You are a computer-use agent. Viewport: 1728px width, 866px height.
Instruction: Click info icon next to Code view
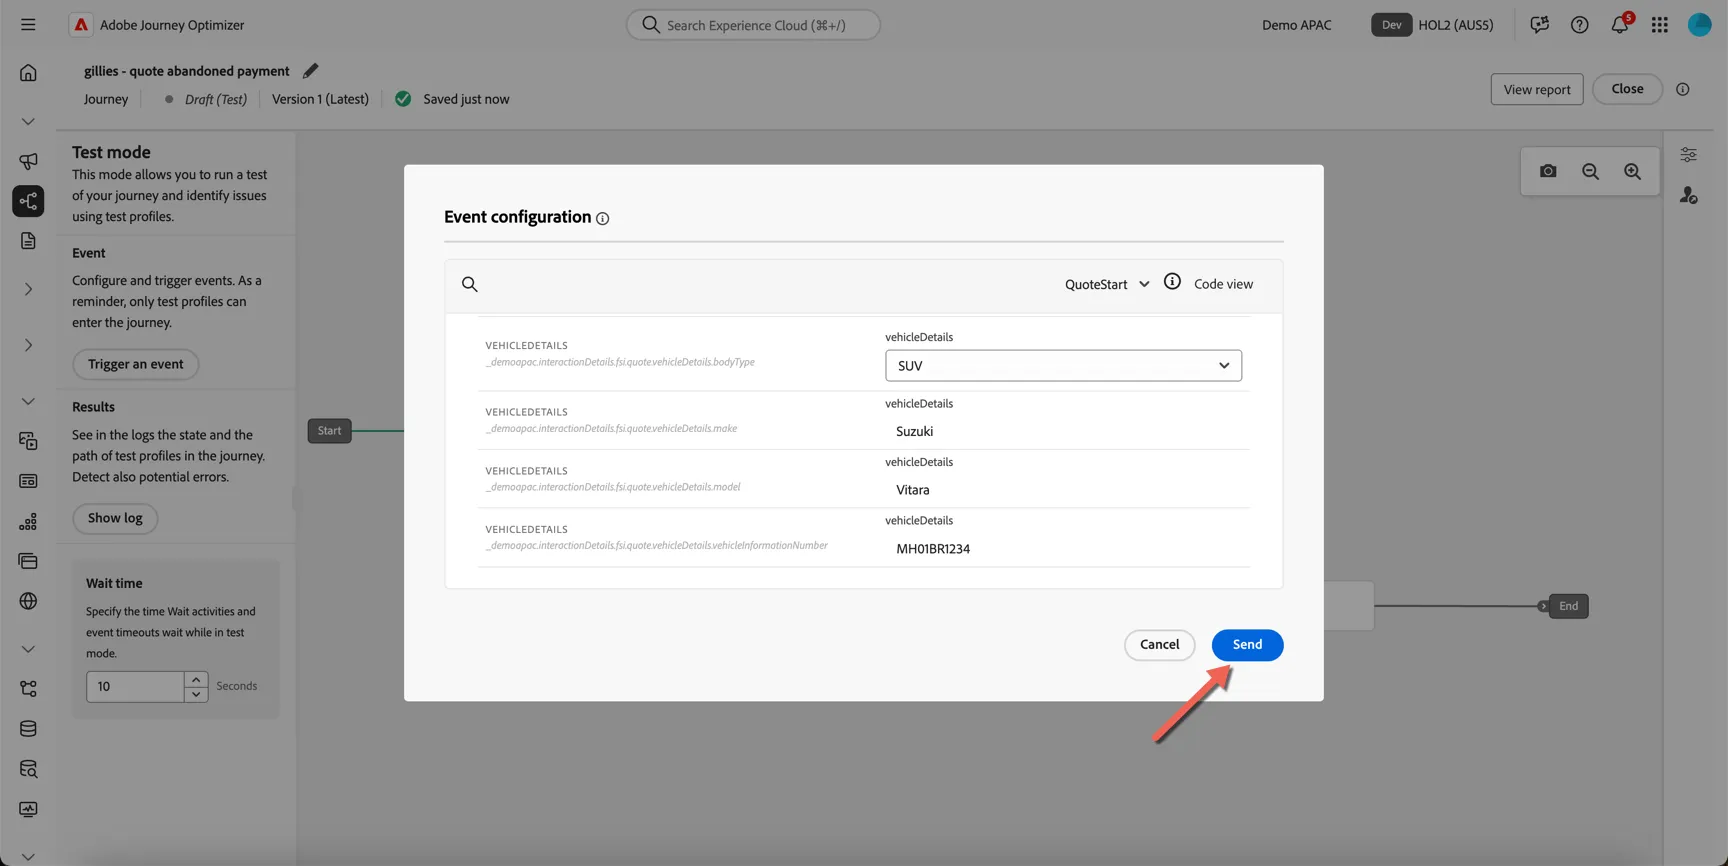coord(1172,282)
